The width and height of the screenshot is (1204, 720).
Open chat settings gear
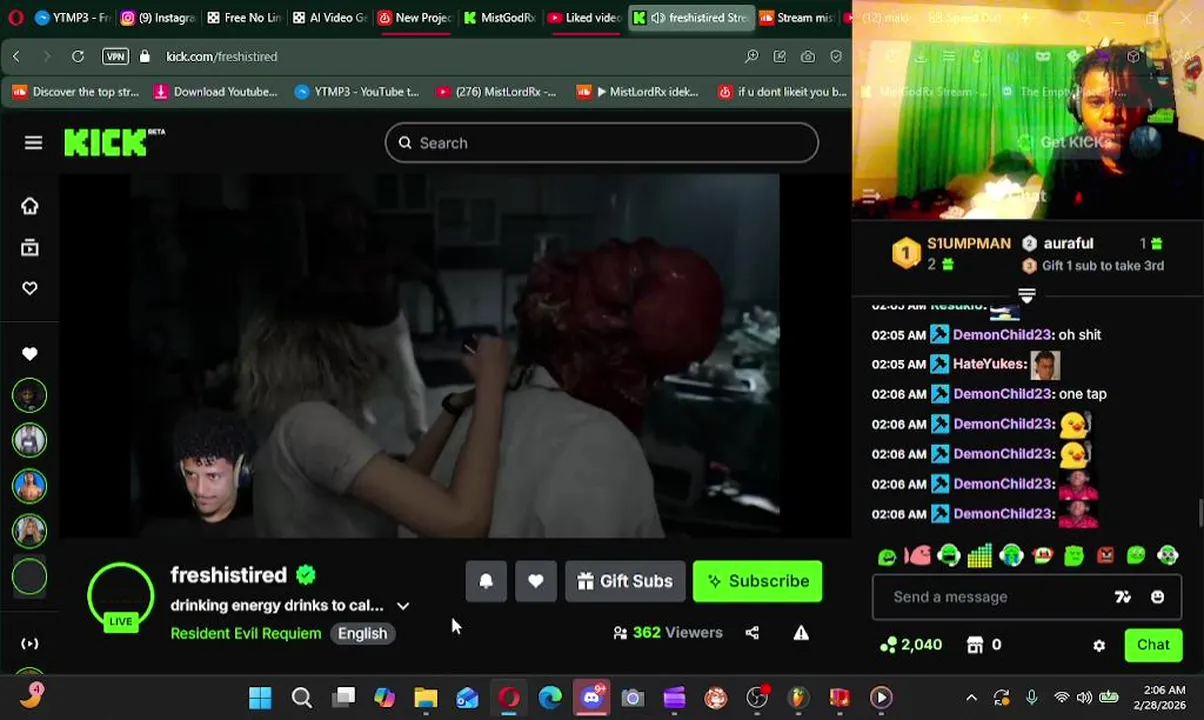tap(1099, 645)
